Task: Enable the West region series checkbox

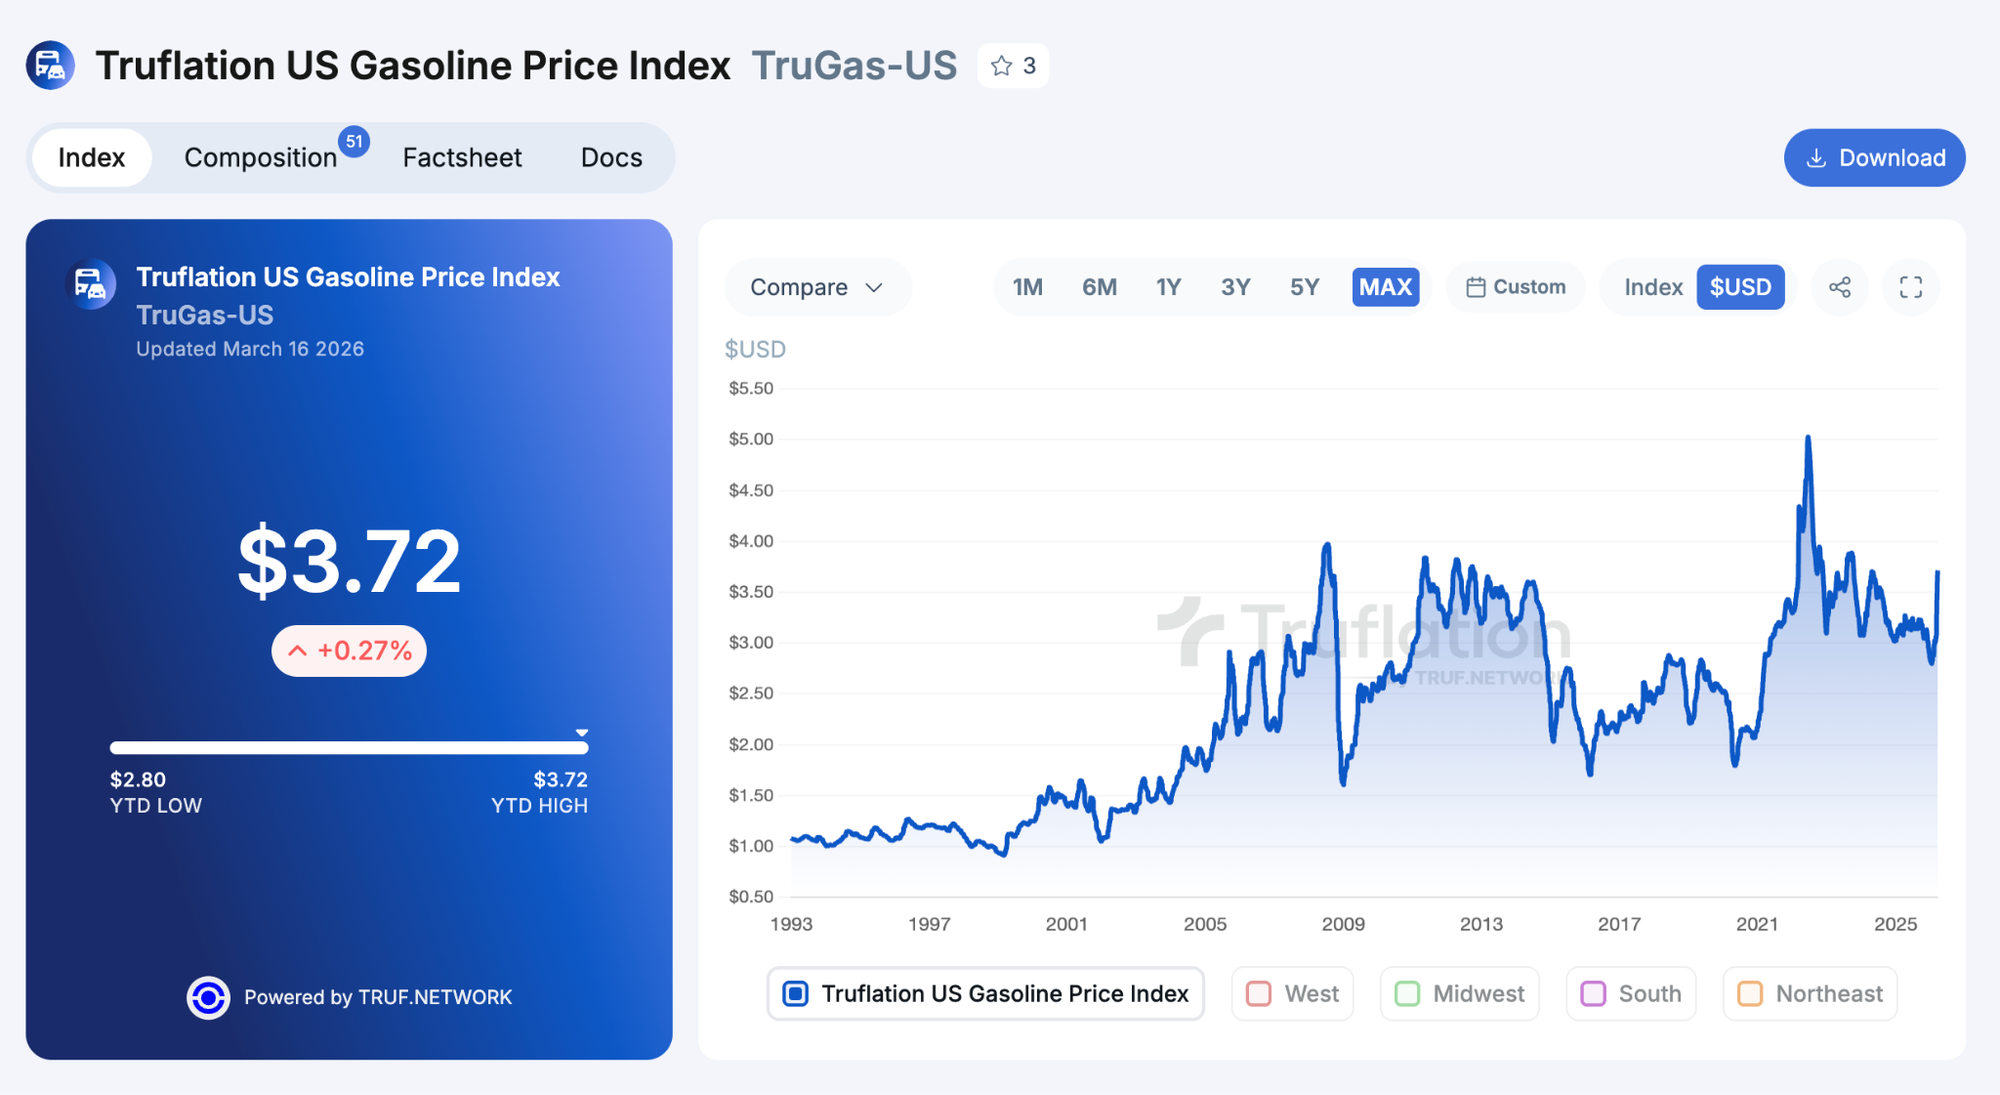Action: pyautogui.click(x=1259, y=994)
